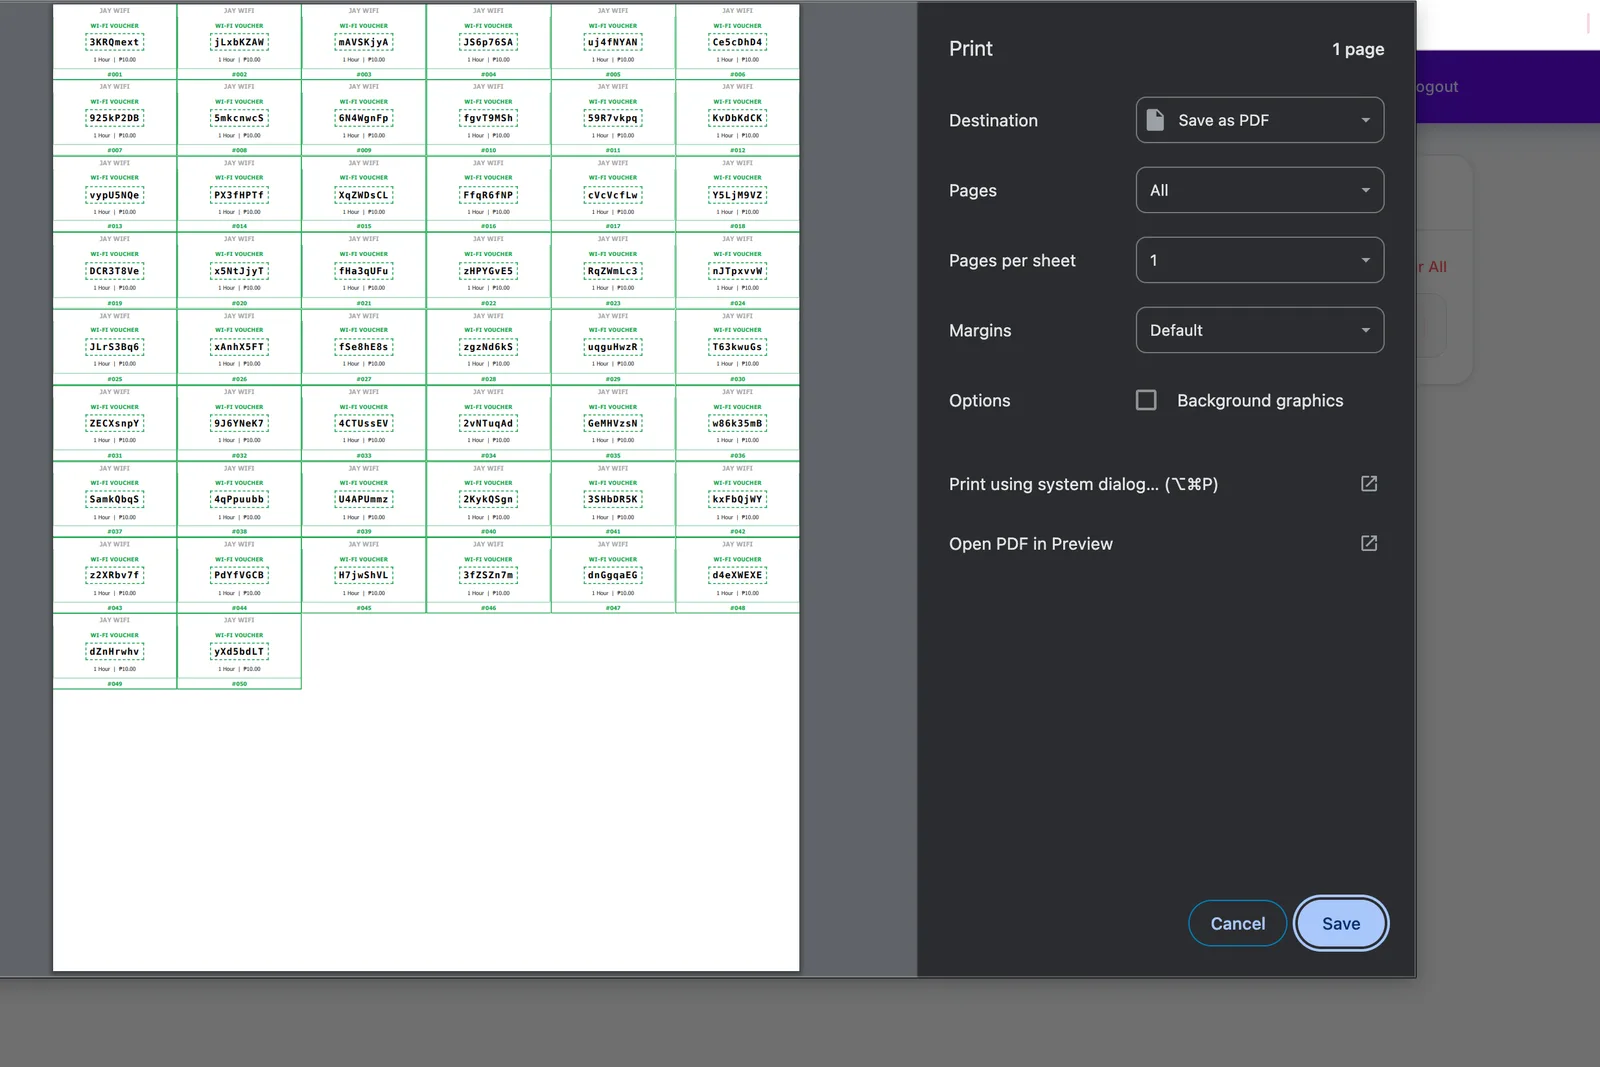This screenshot has height=1067, width=1600.
Task: Click voucher code PdYfVGCB in preview
Action: [x=239, y=575]
